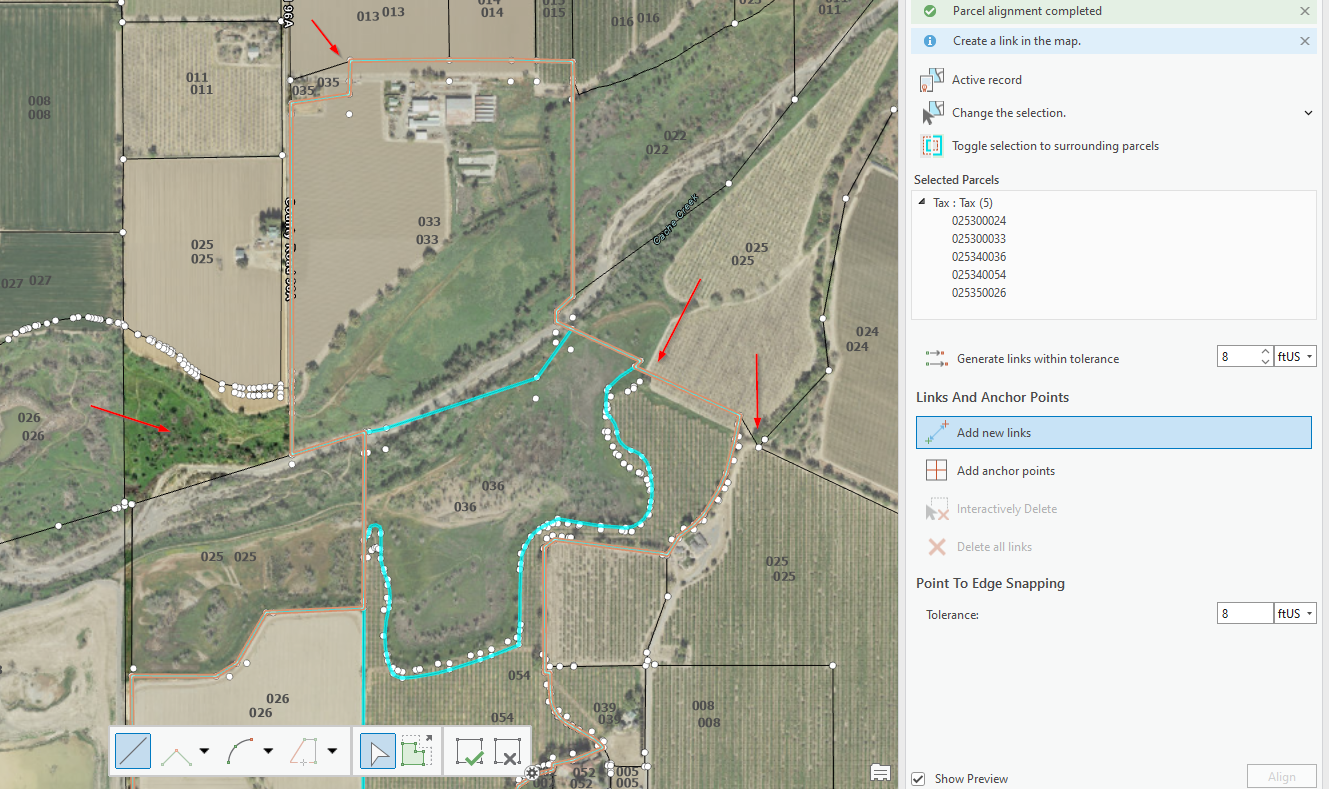The image size is (1329, 789).
Task: Expand the Change the selection options
Action: click(x=1308, y=112)
